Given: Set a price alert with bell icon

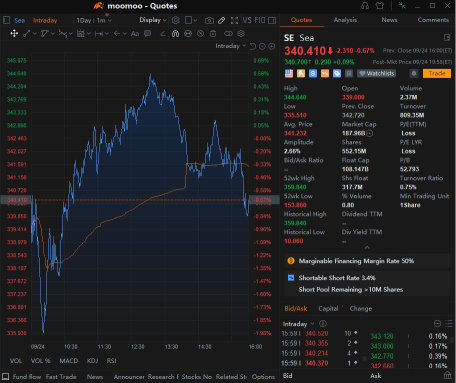Looking at the screenshot, I should pos(414,73).
